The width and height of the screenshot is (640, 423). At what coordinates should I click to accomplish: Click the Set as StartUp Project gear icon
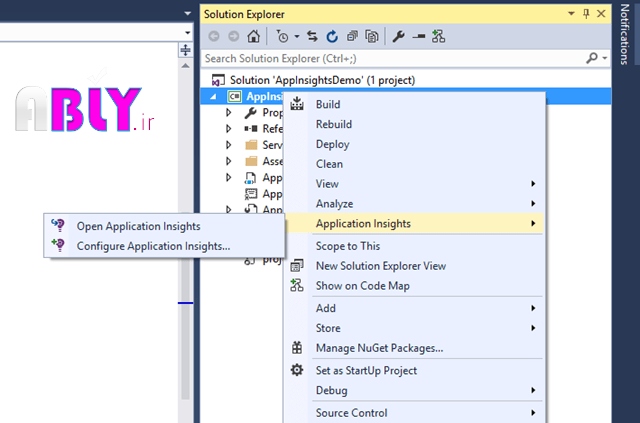coord(297,370)
